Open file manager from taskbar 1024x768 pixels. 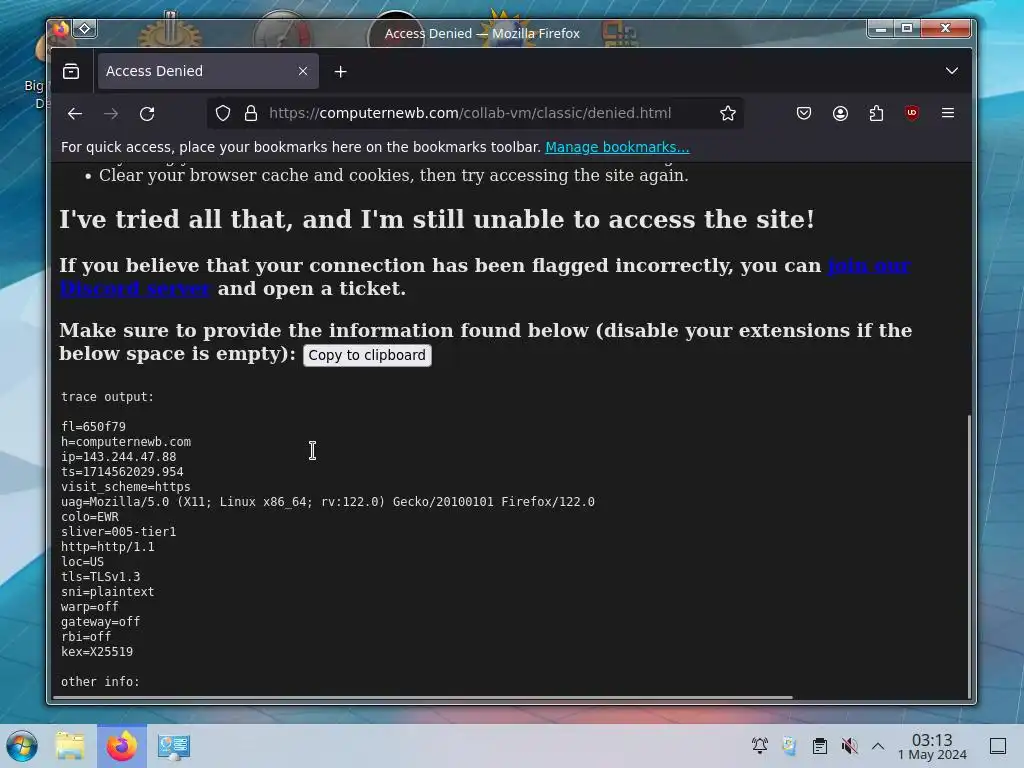[70, 746]
